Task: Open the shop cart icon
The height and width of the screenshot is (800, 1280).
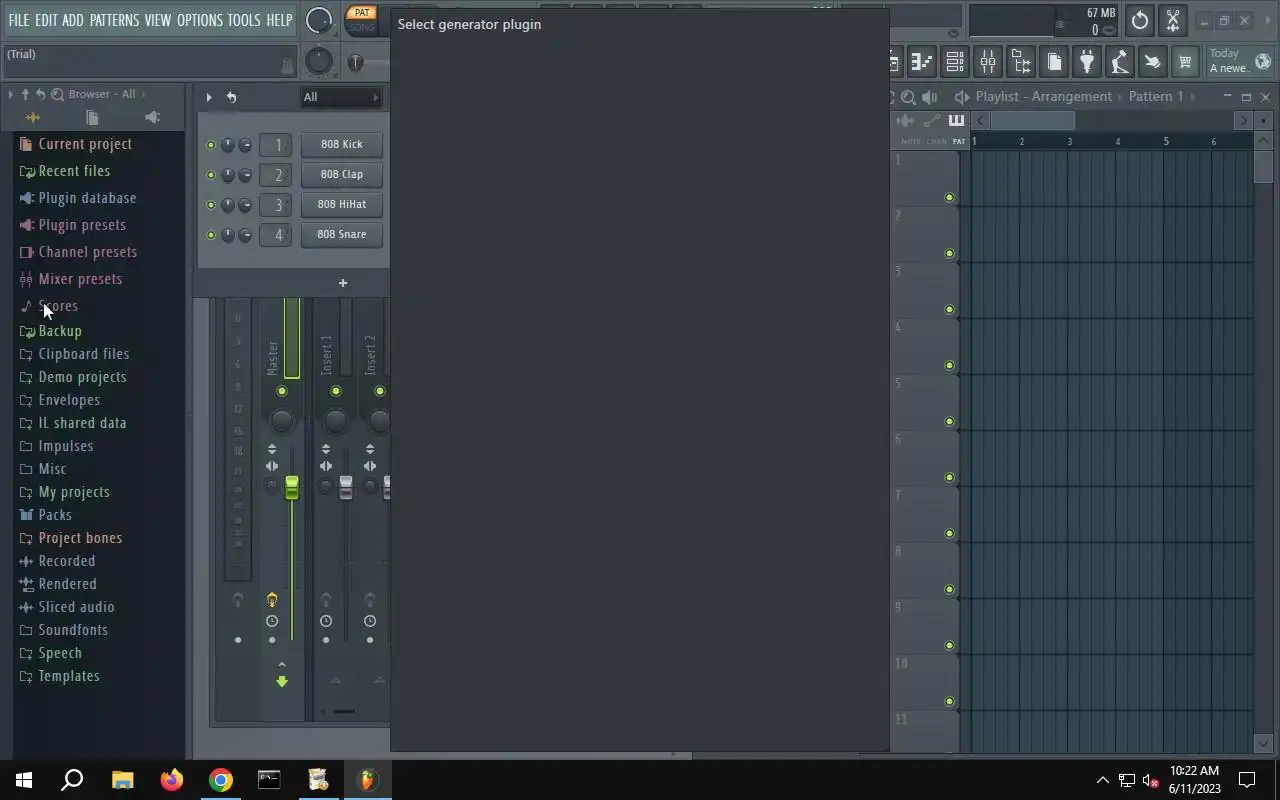Action: 1185,62
